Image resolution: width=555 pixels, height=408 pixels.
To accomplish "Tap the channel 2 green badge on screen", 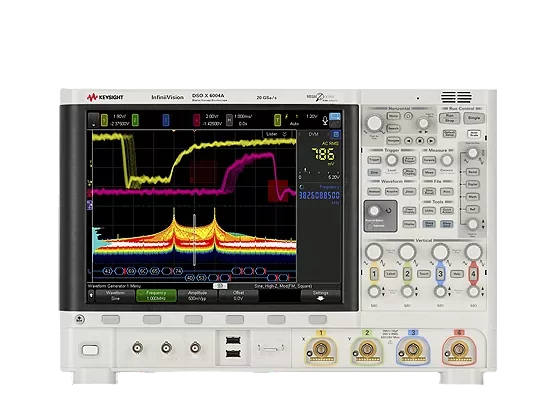I will [x=135, y=120].
